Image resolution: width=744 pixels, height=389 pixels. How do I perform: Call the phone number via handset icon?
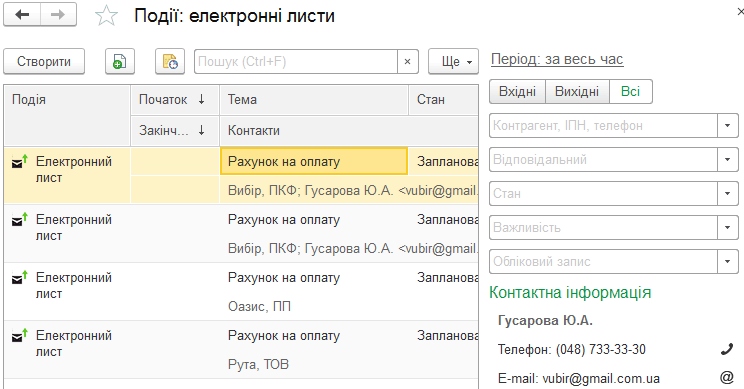click(726, 350)
